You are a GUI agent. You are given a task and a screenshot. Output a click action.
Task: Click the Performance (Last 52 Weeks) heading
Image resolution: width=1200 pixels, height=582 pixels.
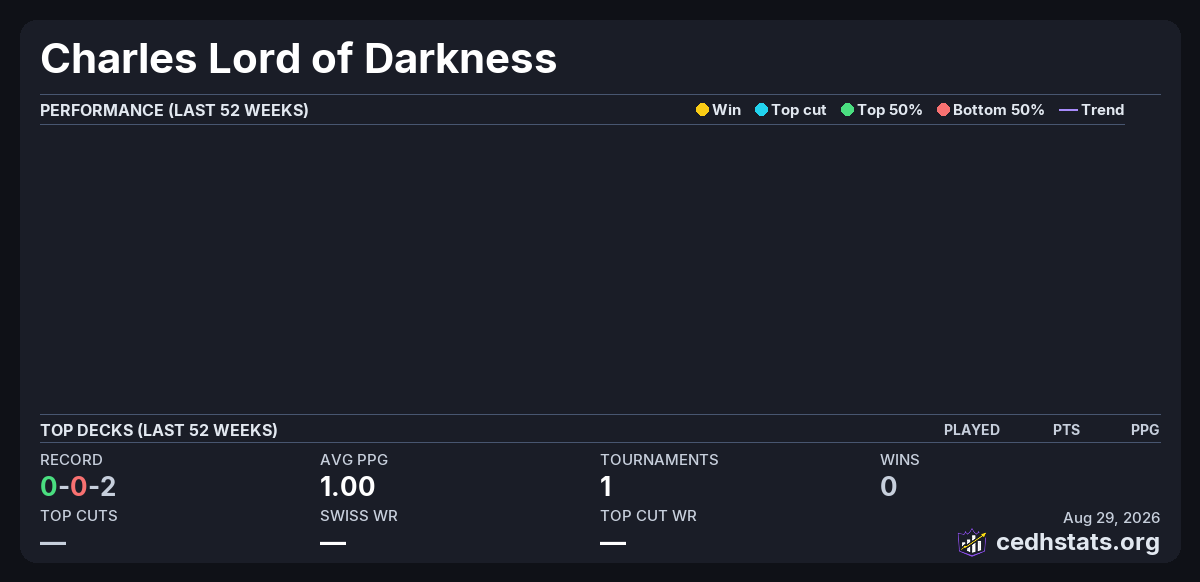174,110
